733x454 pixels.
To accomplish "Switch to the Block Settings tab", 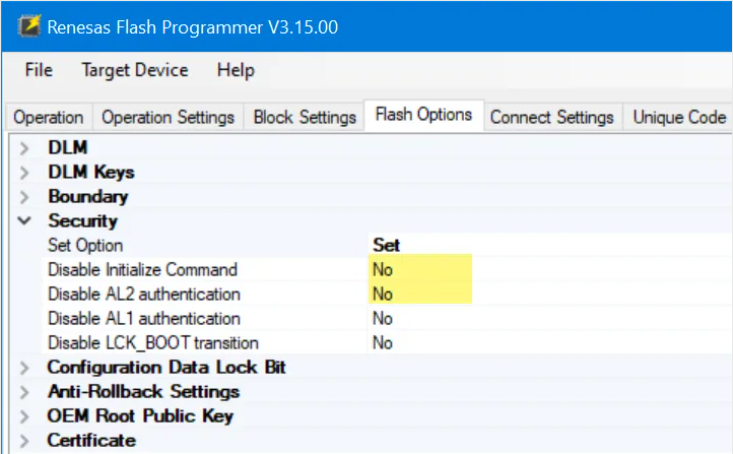I will pos(305,117).
